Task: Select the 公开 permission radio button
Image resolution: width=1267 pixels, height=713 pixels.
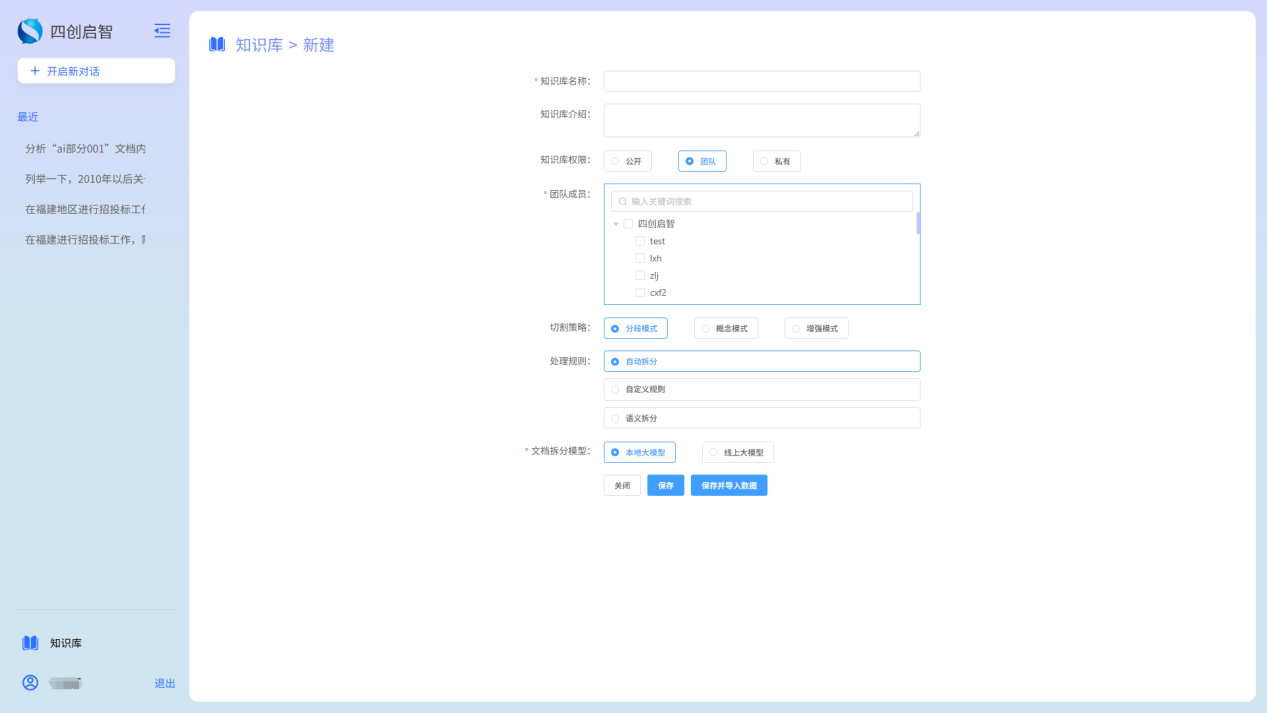Action: [616, 161]
